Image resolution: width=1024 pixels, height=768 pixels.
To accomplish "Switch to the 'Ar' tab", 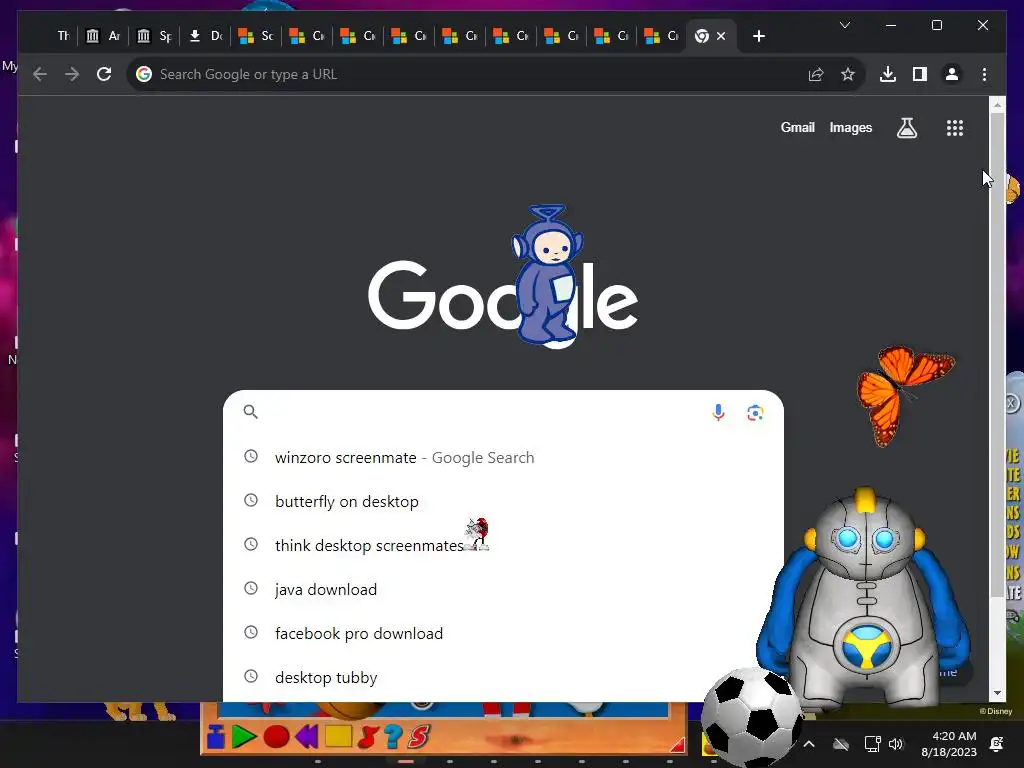I will [103, 36].
